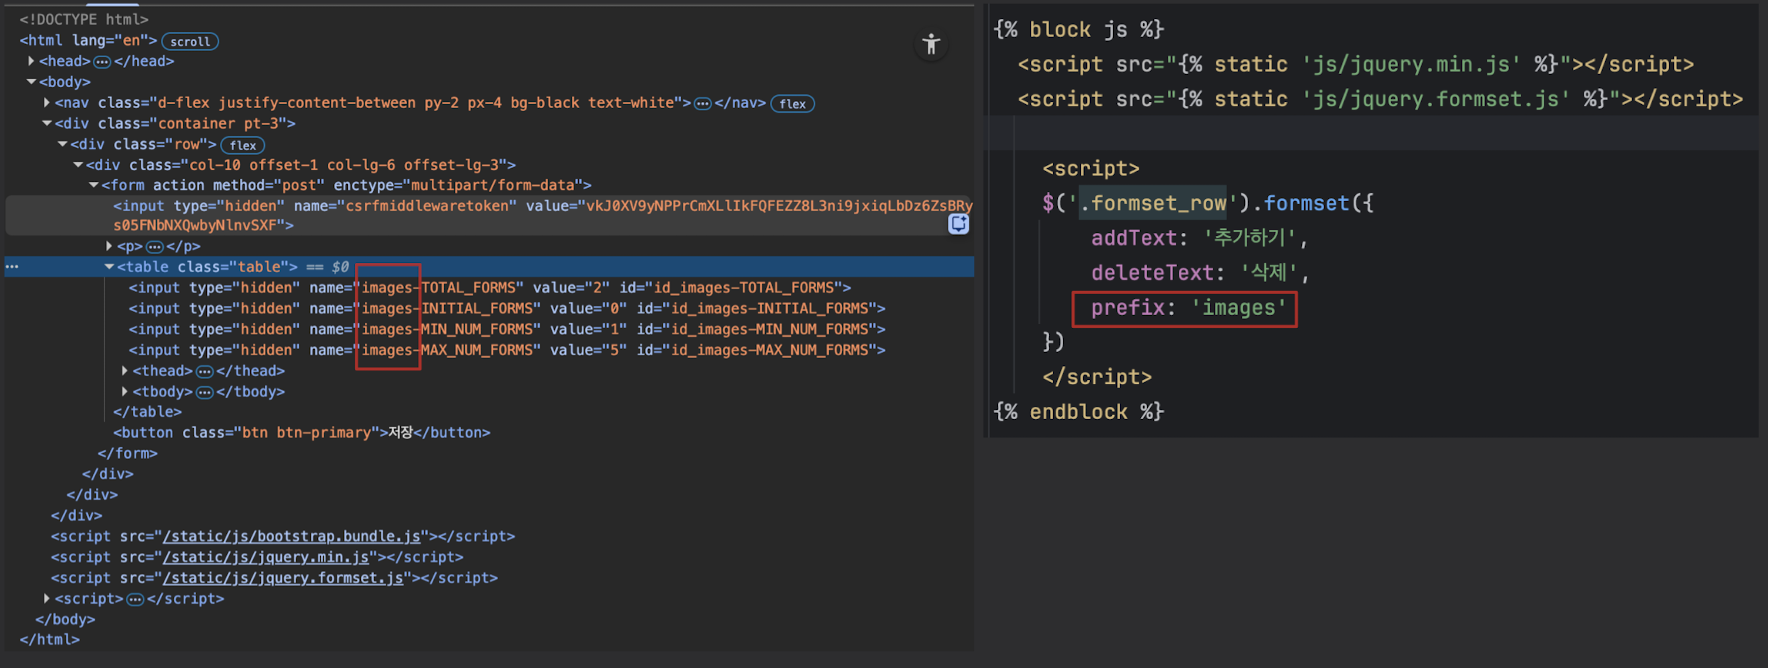Expand the tbody element
The height and width of the screenshot is (668, 1768).
coord(125,392)
